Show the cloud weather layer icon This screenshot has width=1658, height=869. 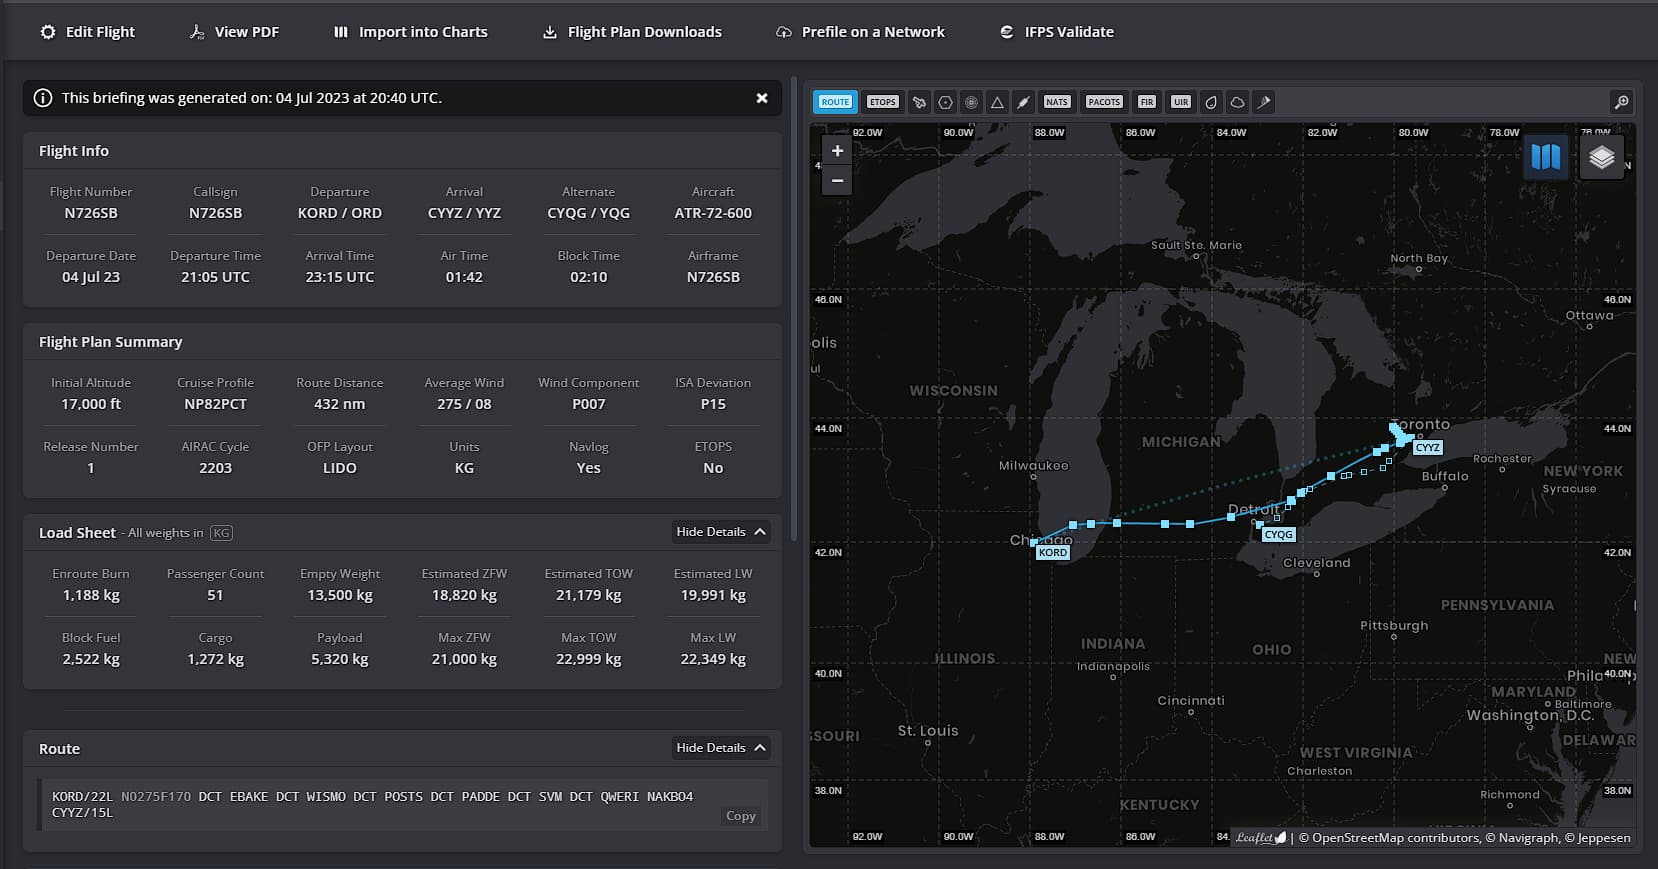[x=1237, y=102]
